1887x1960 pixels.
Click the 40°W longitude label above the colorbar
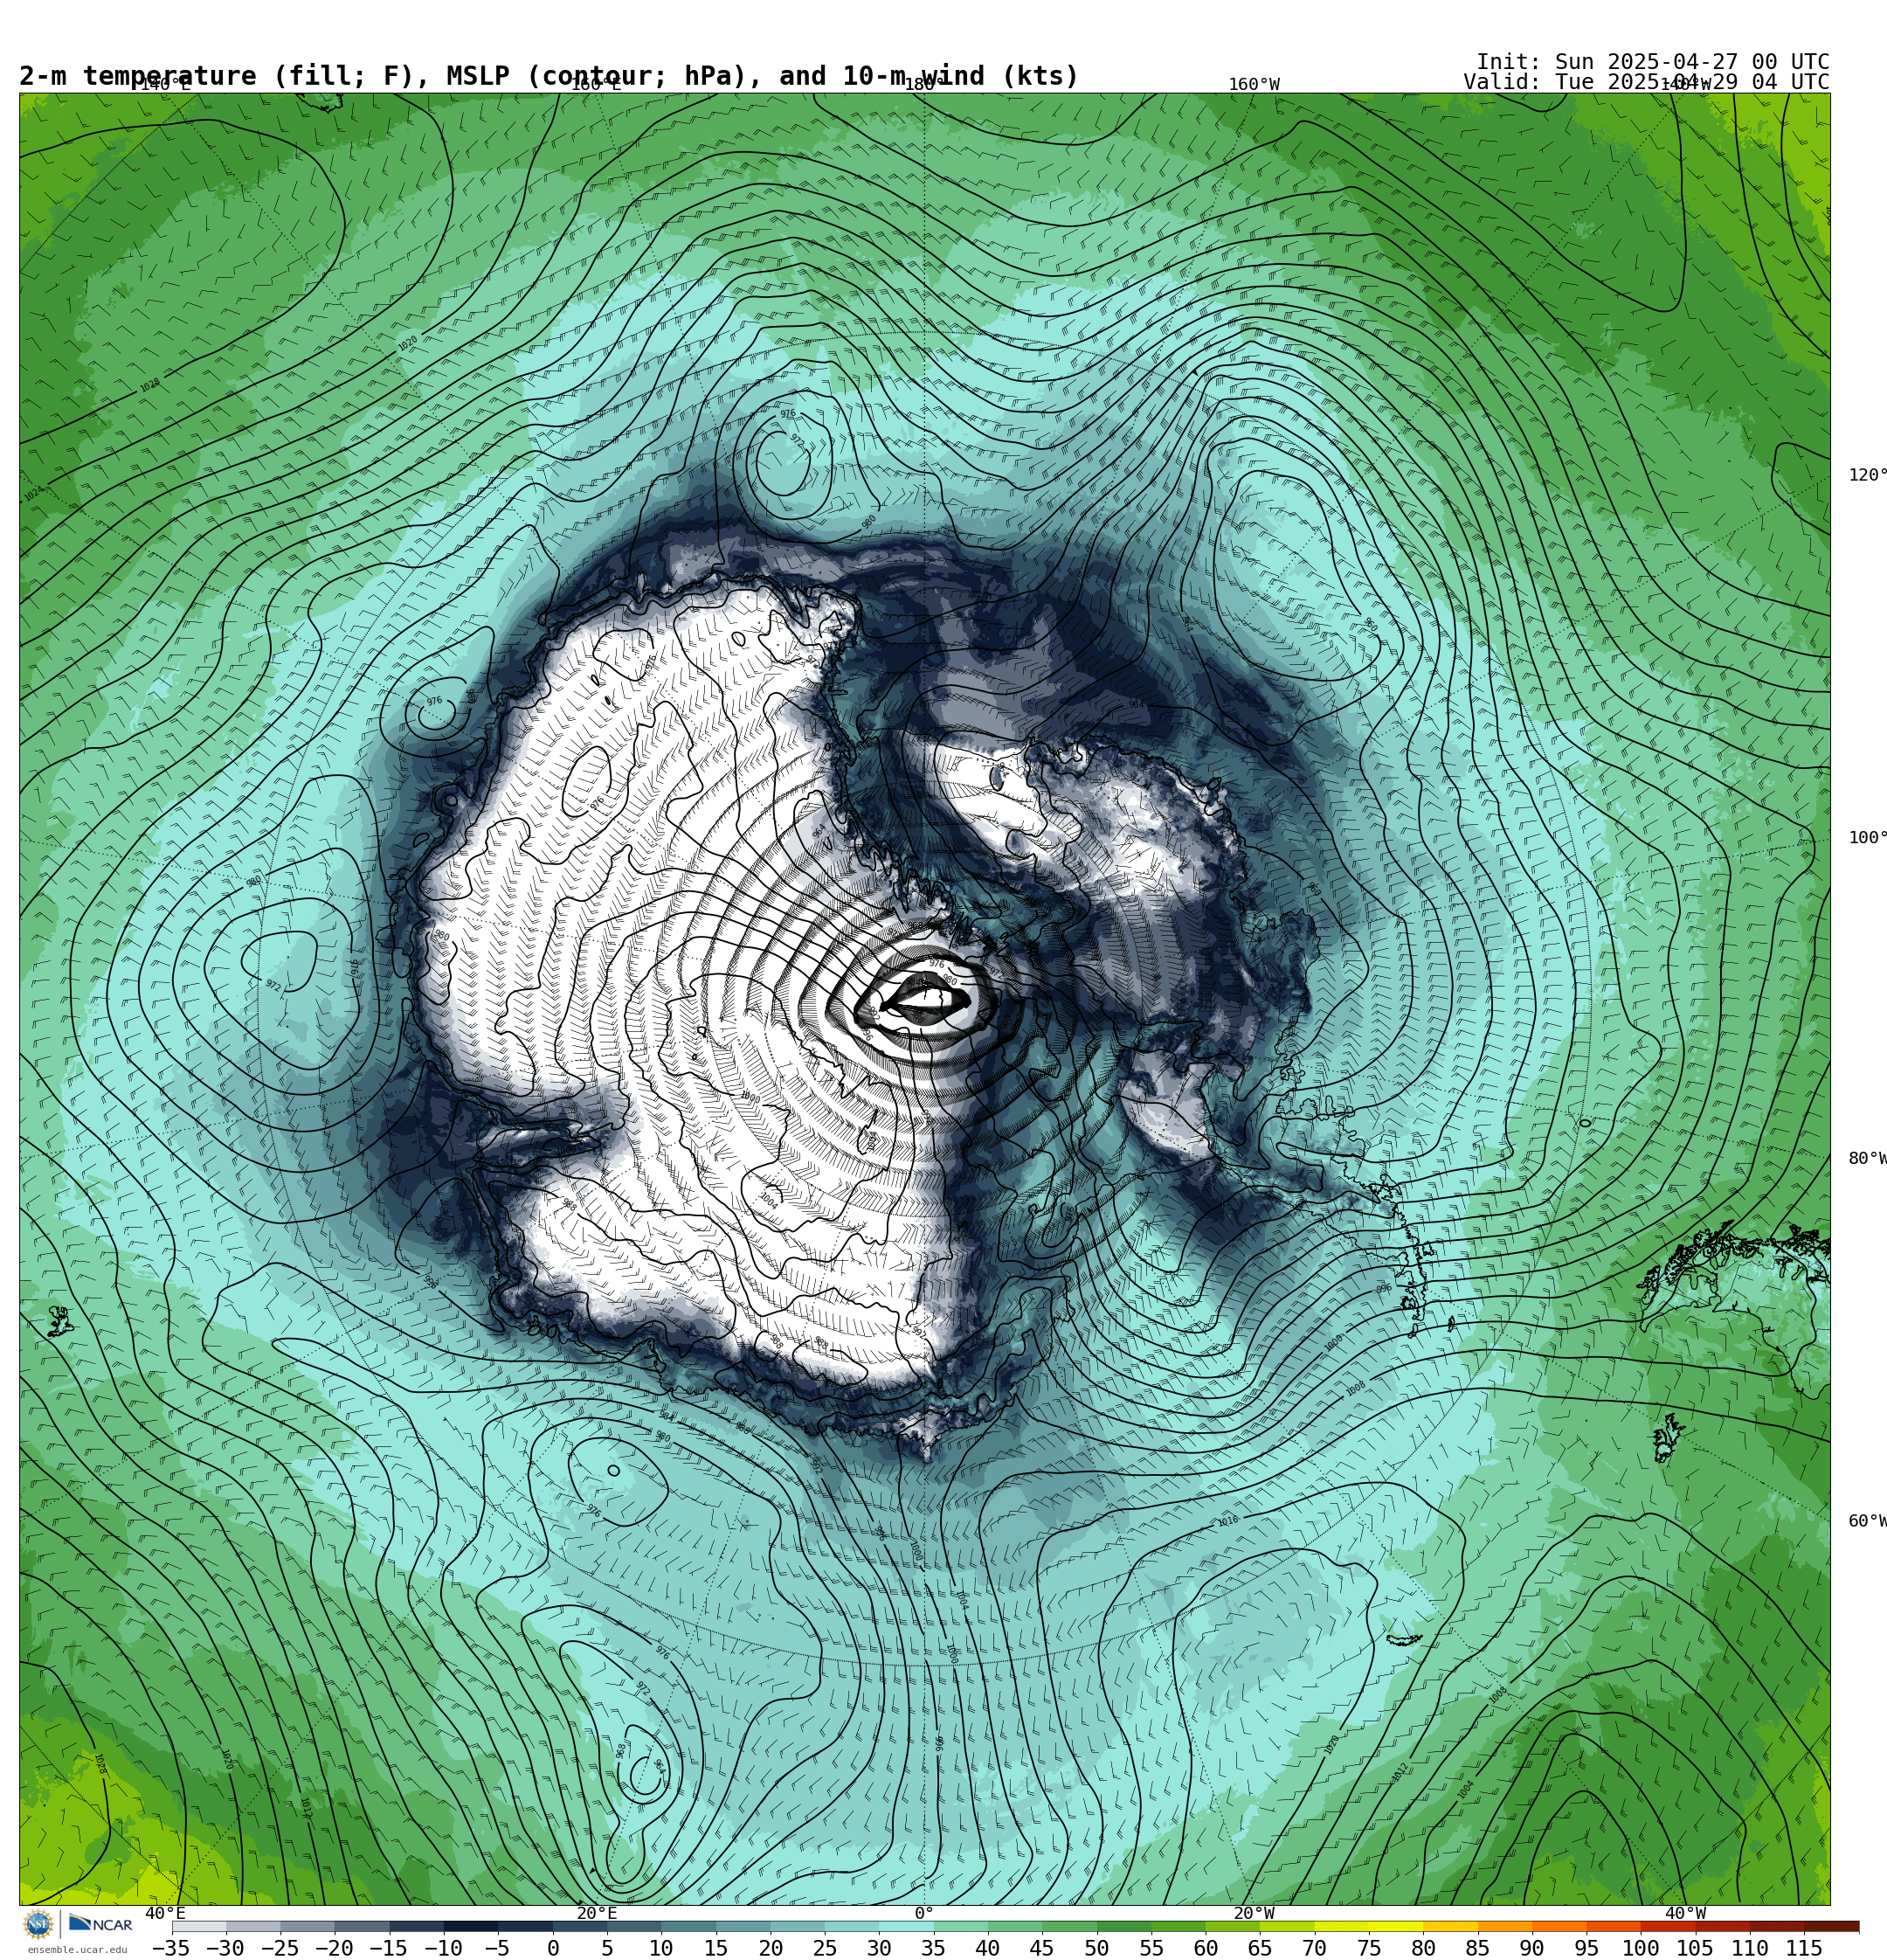(x=1685, y=1913)
